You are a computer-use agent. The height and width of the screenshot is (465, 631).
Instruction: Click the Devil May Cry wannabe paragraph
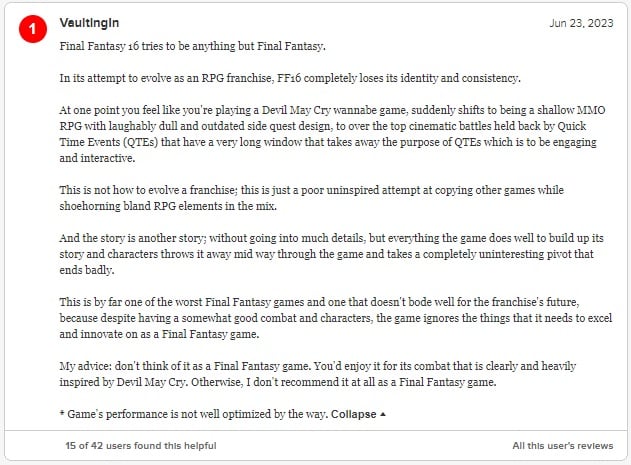(x=332, y=134)
